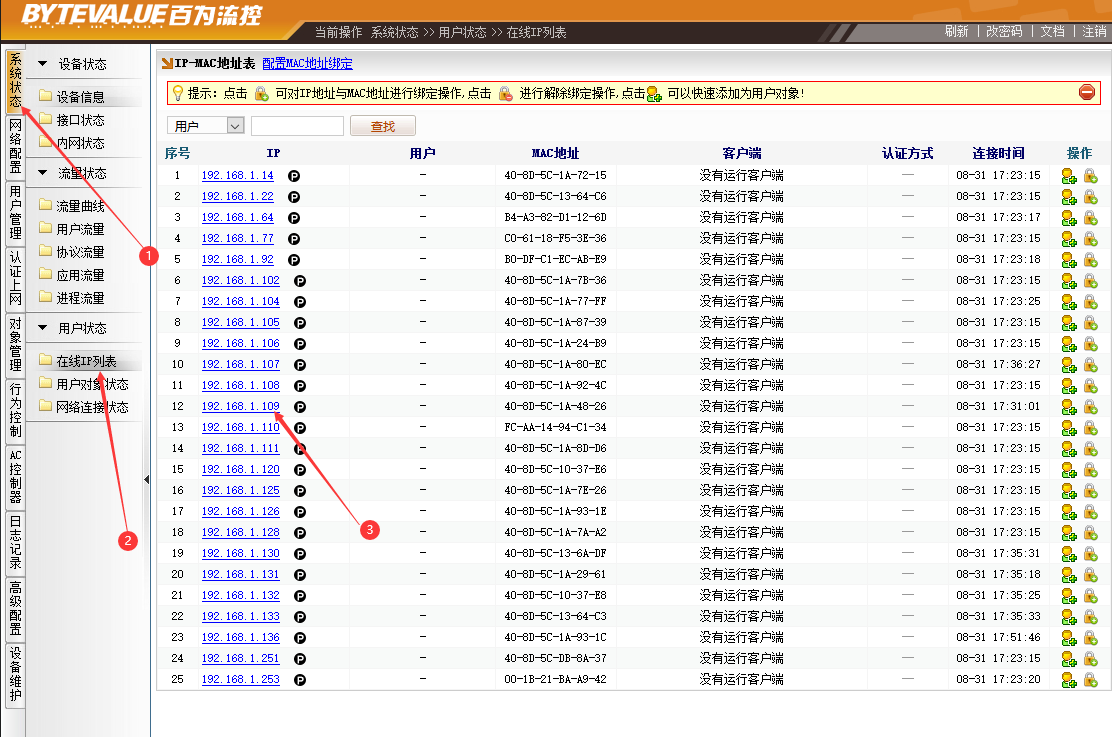
Task: Collapse the 用户状态 section
Action: (43, 328)
